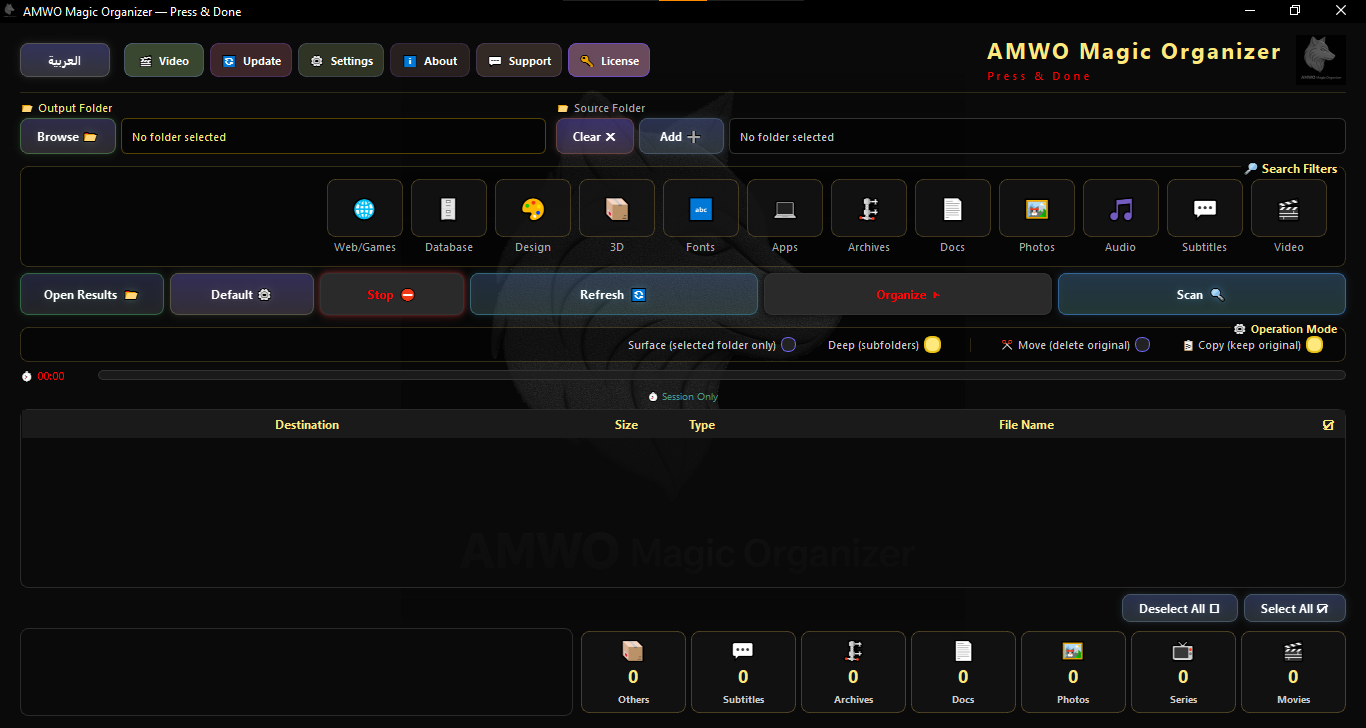The height and width of the screenshot is (728, 1366).
Task: Open the Settings menu button
Action: (x=341, y=61)
